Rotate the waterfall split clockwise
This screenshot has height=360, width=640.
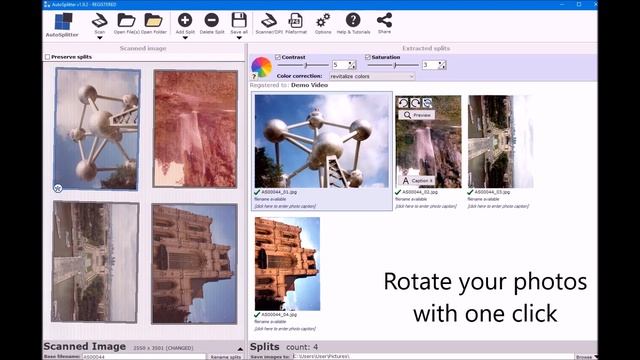click(x=415, y=103)
